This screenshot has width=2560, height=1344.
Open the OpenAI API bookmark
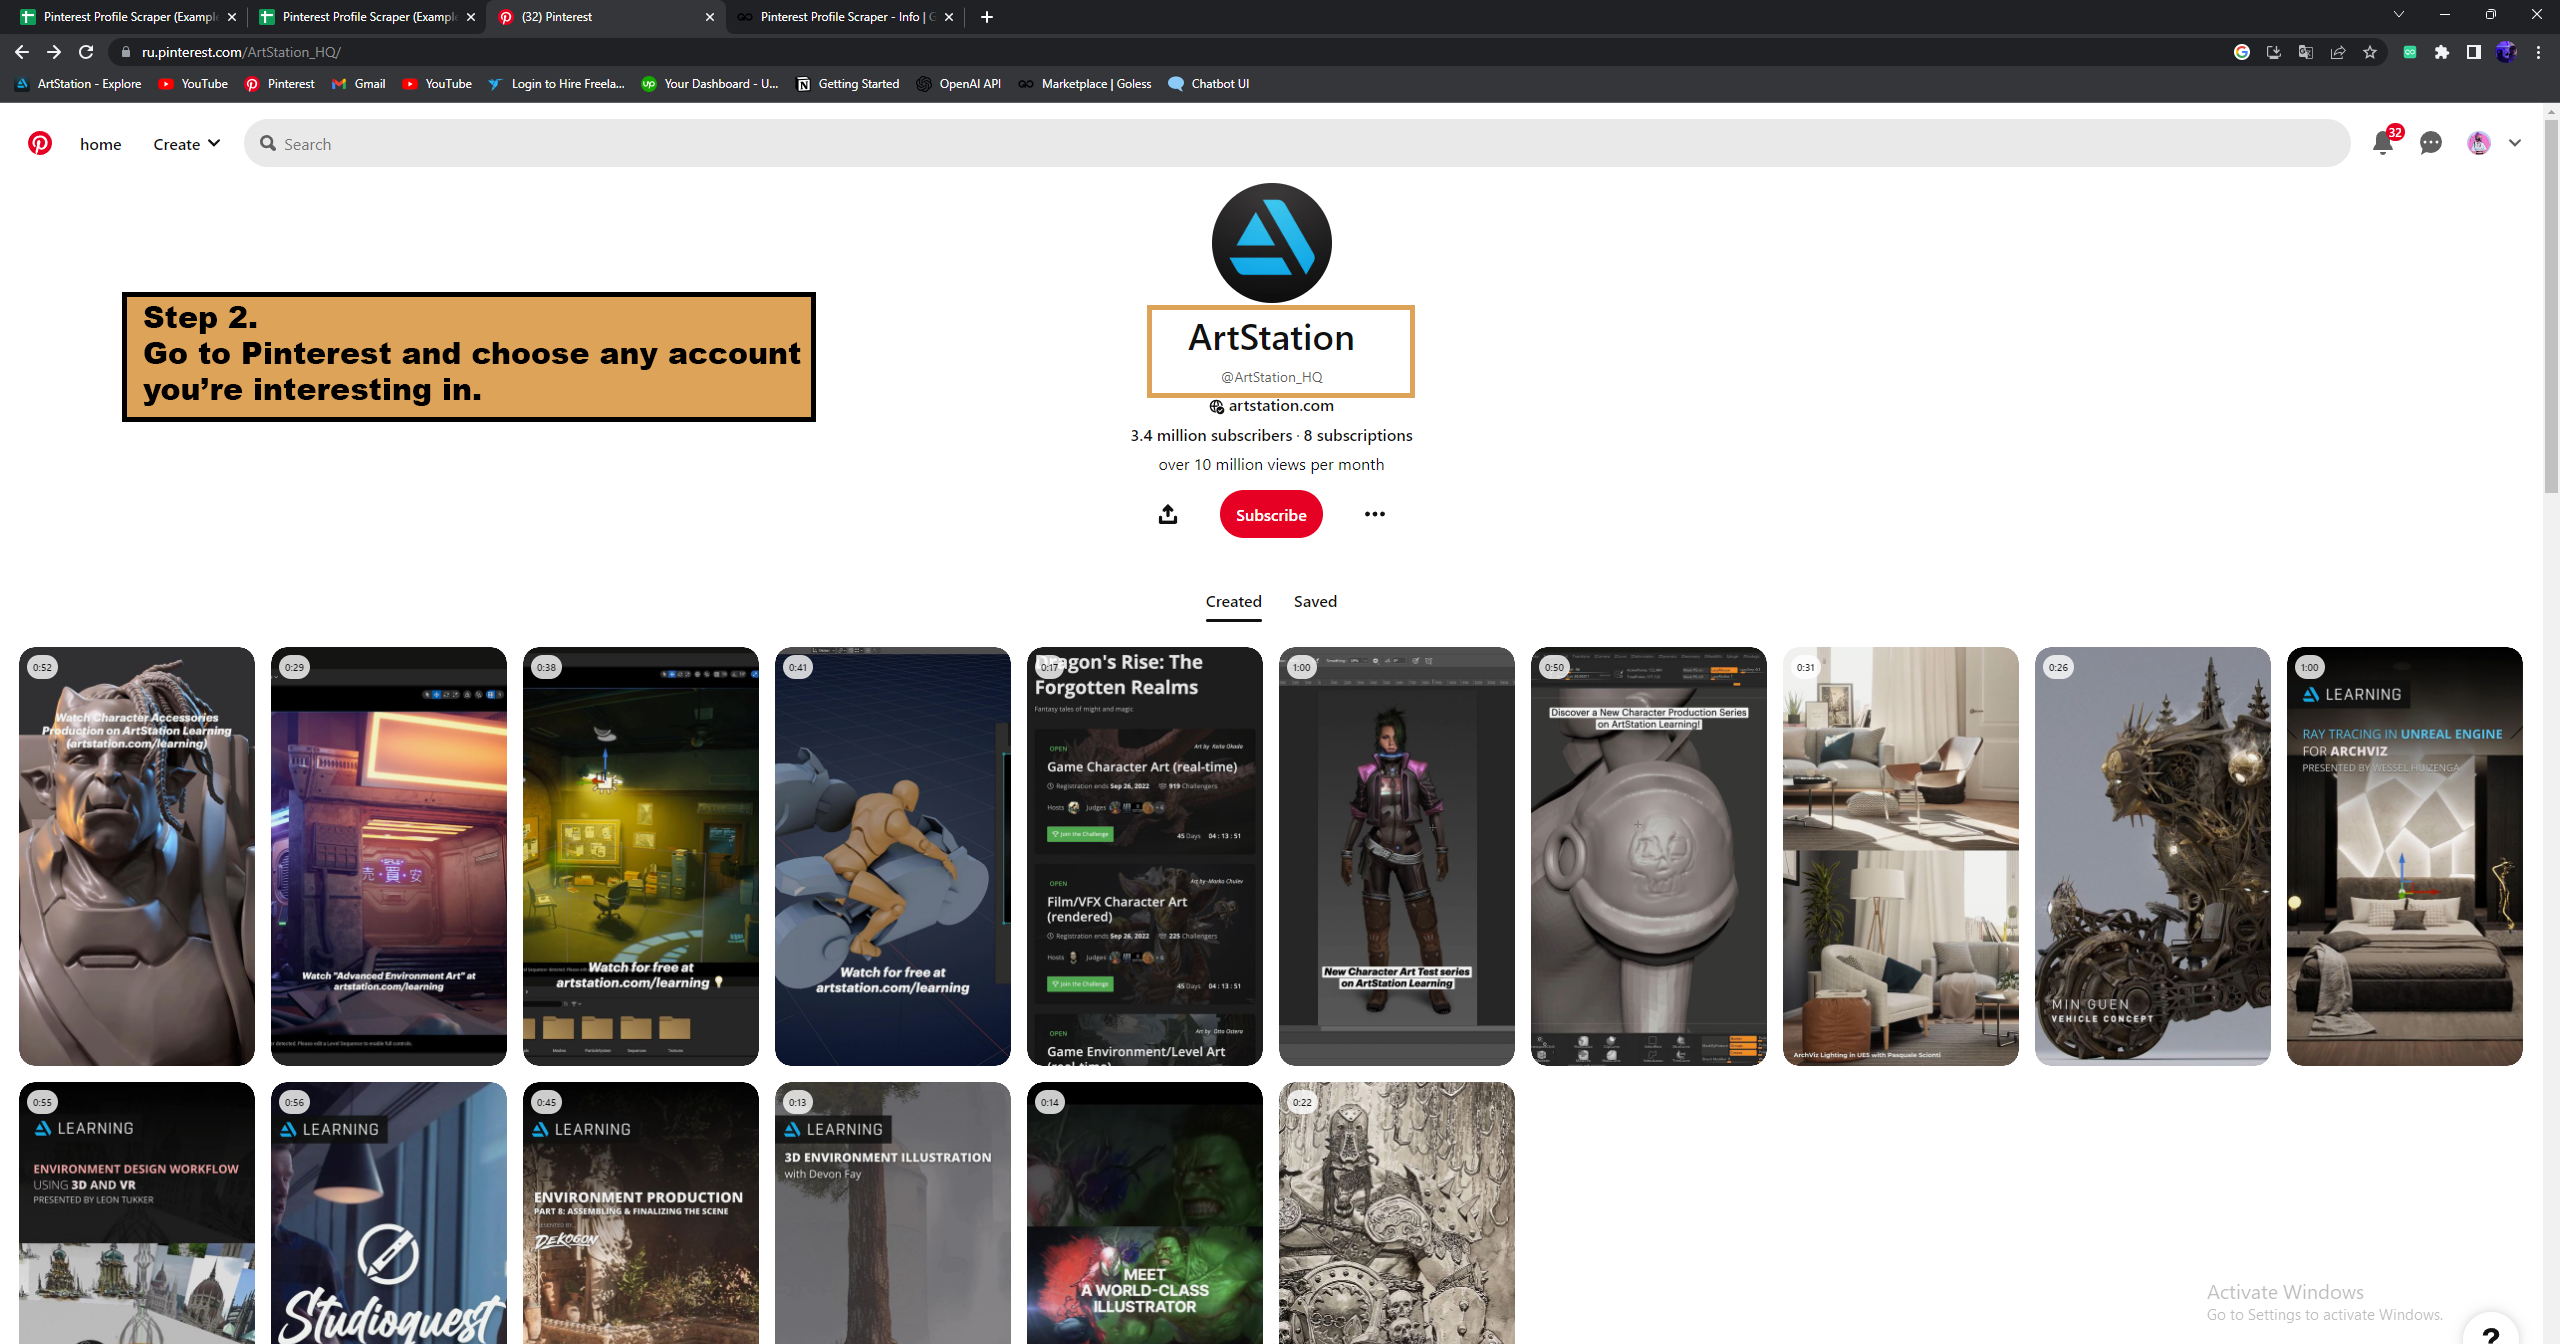(x=958, y=84)
